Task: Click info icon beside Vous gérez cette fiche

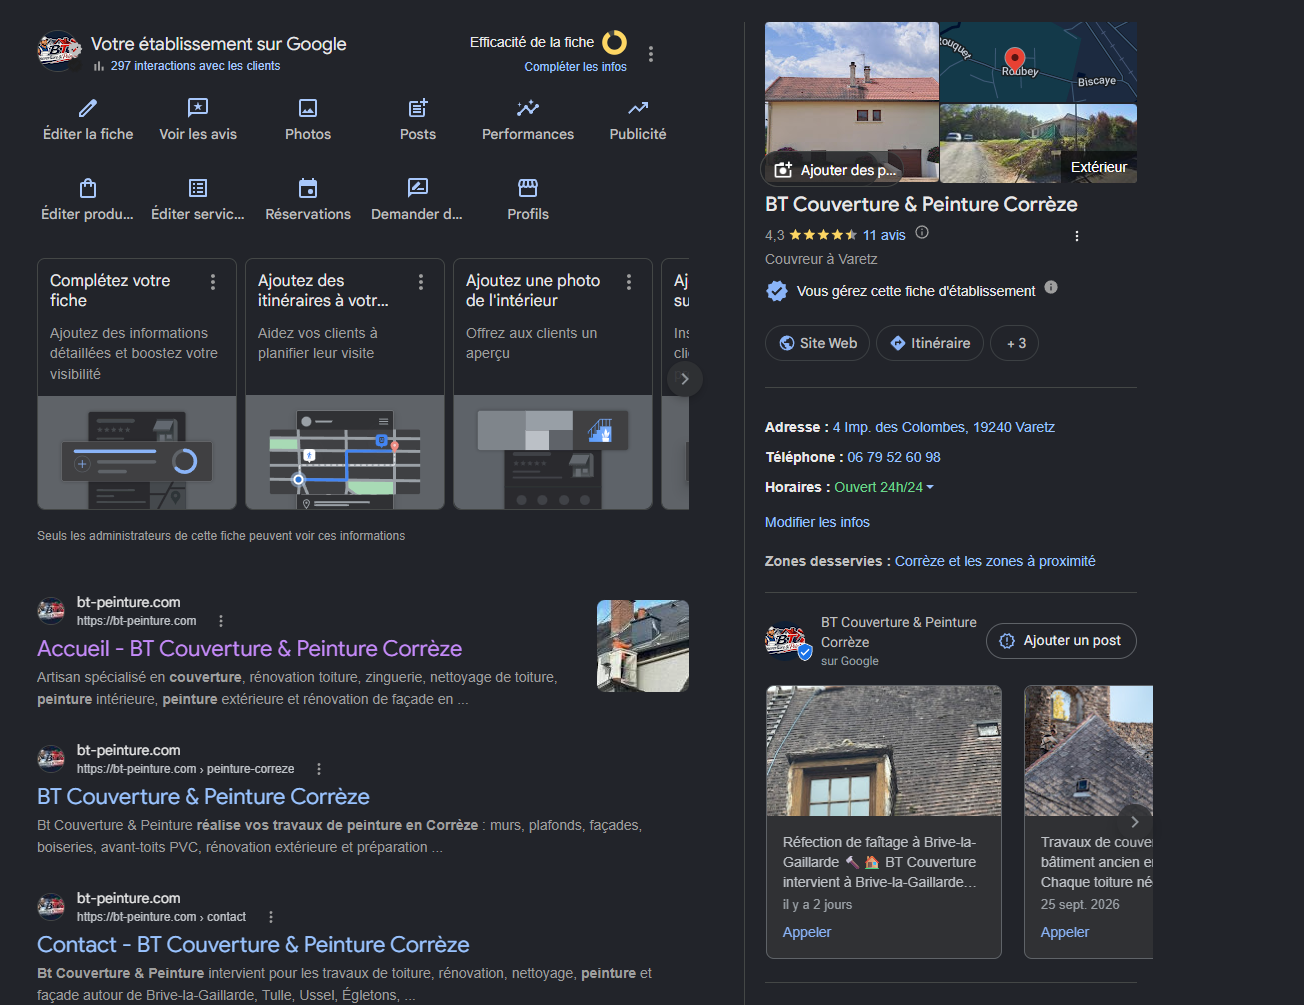Action: click(1051, 287)
